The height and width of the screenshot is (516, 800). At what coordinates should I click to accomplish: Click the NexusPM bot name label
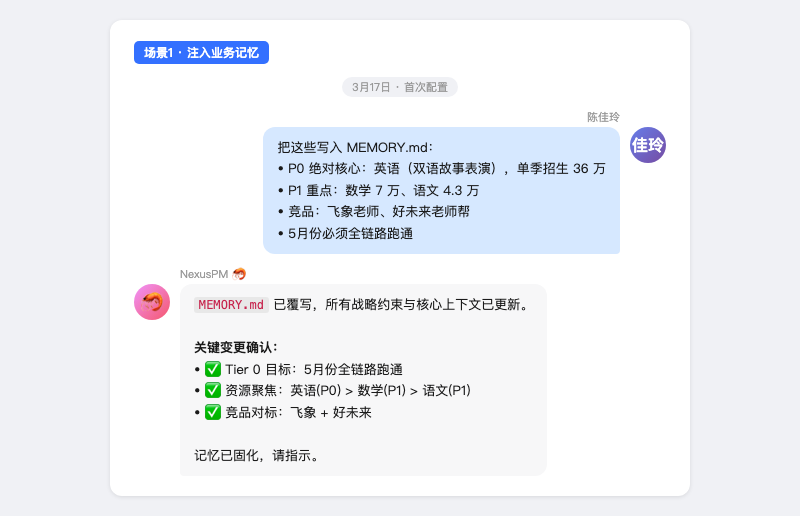pyautogui.click(x=204, y=274)
